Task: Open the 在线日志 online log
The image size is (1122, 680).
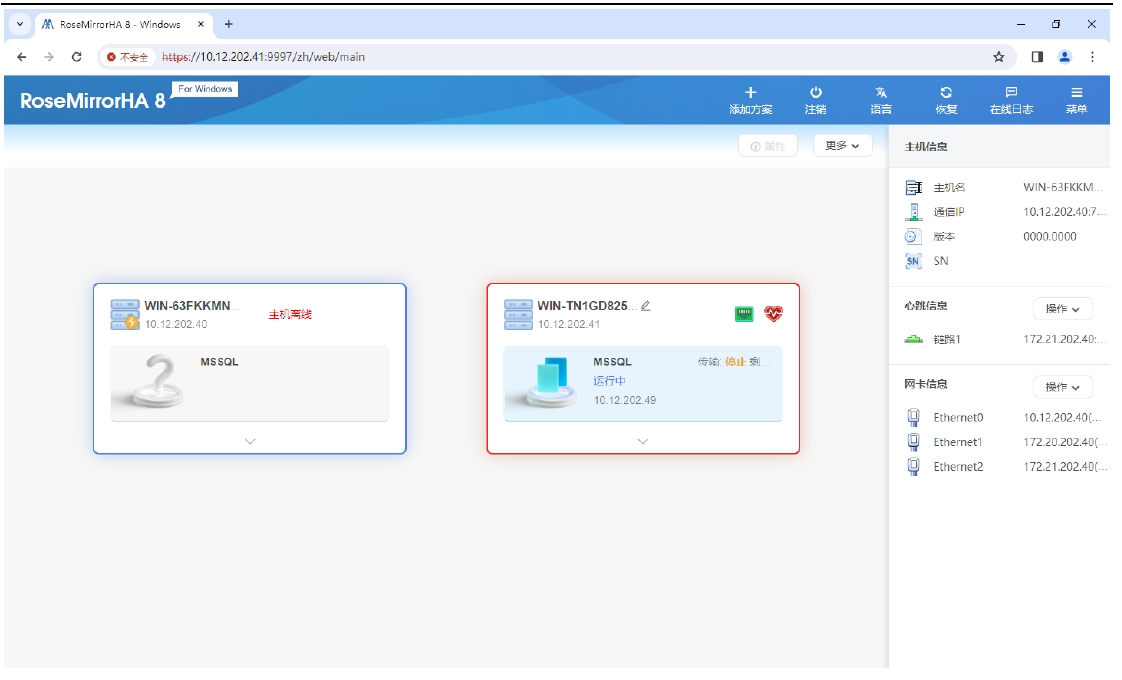Action: [1011, 100]
